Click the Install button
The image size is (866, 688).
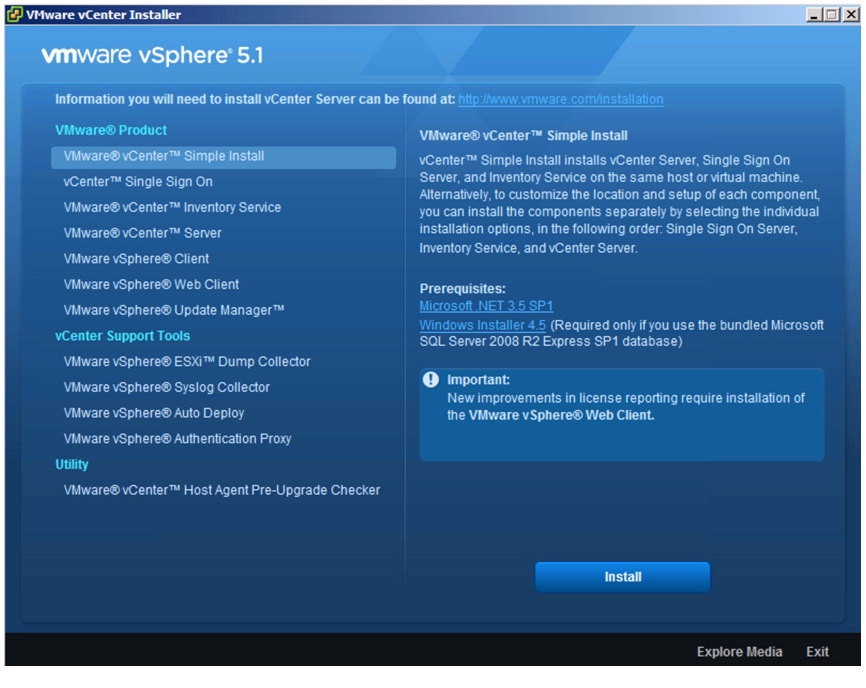coord(622,577)
